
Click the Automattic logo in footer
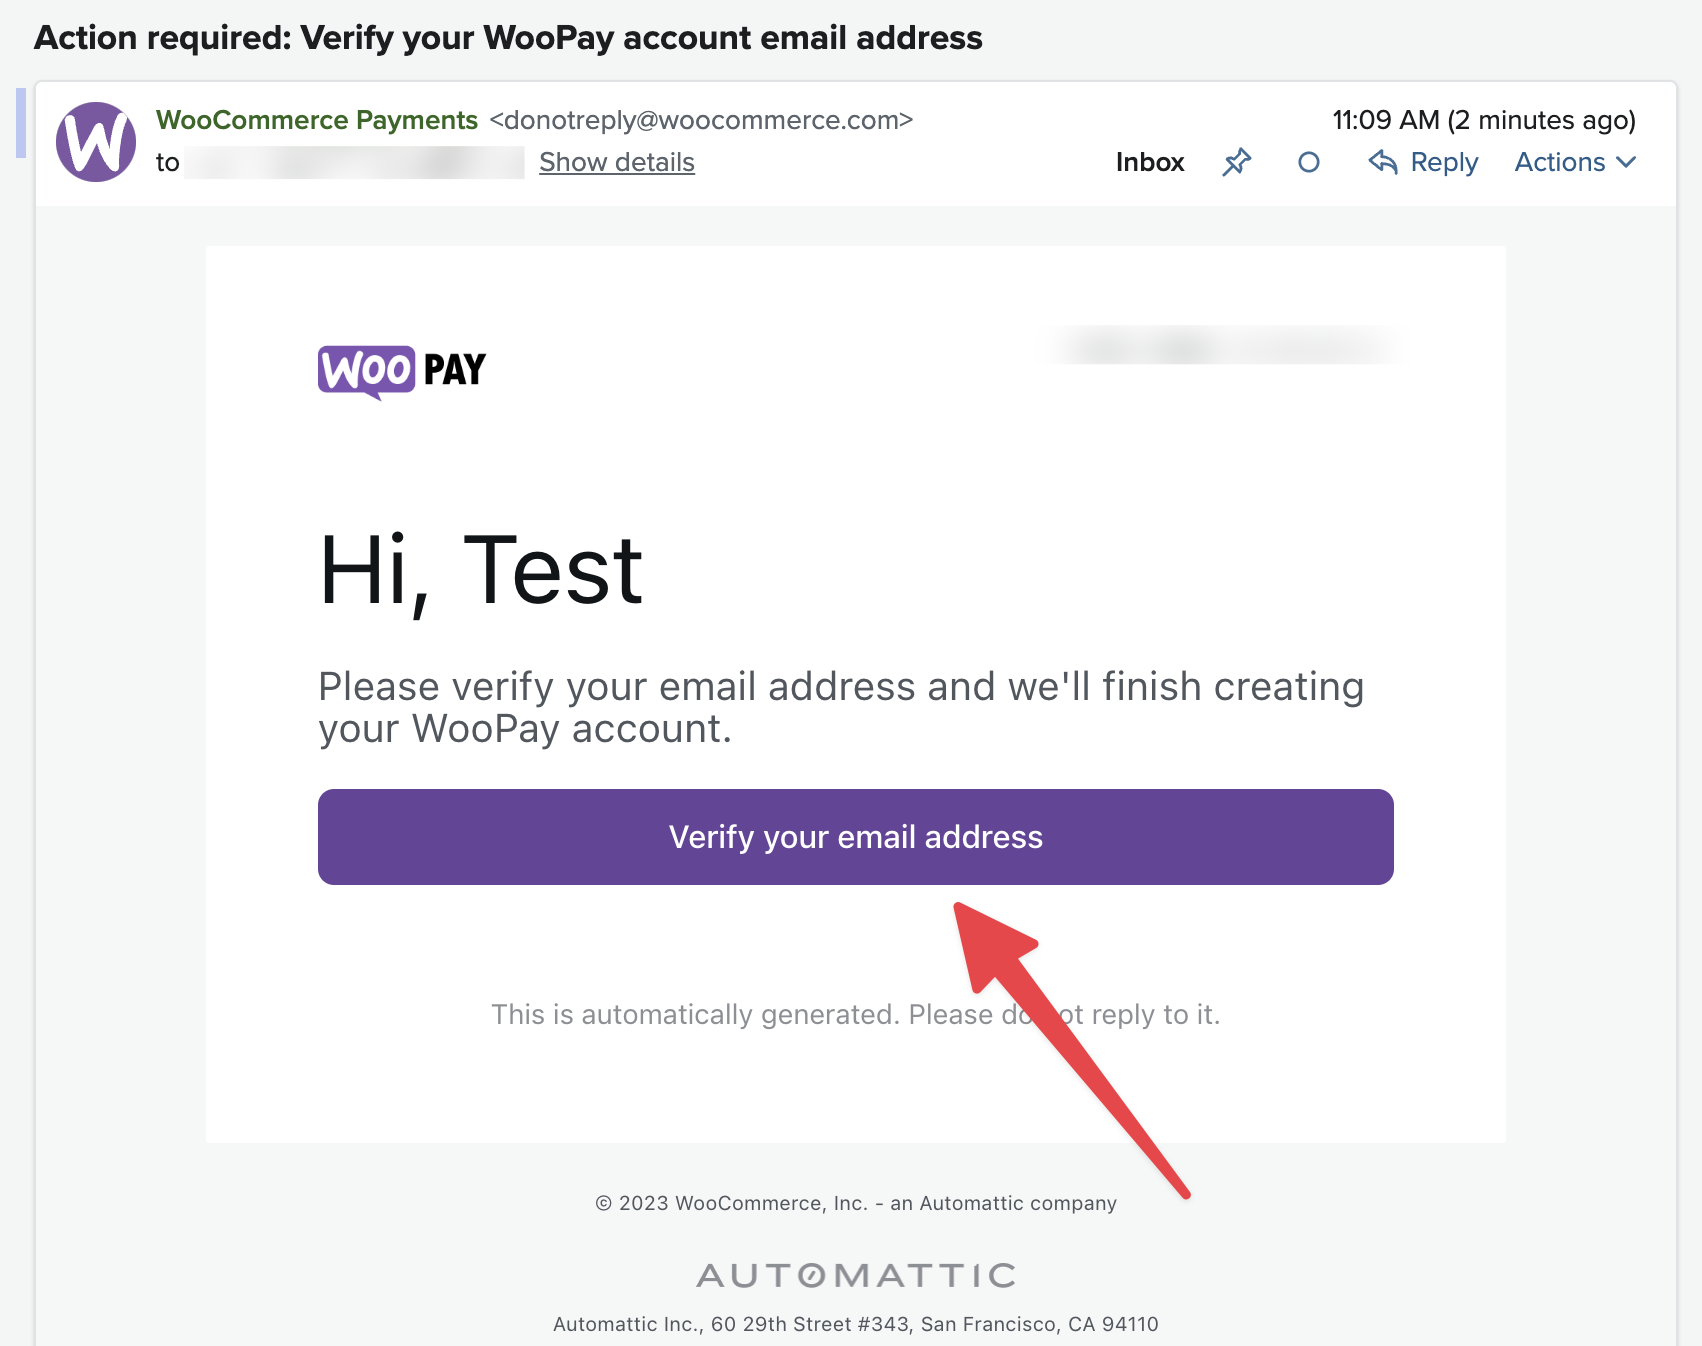coord(856,1275)
